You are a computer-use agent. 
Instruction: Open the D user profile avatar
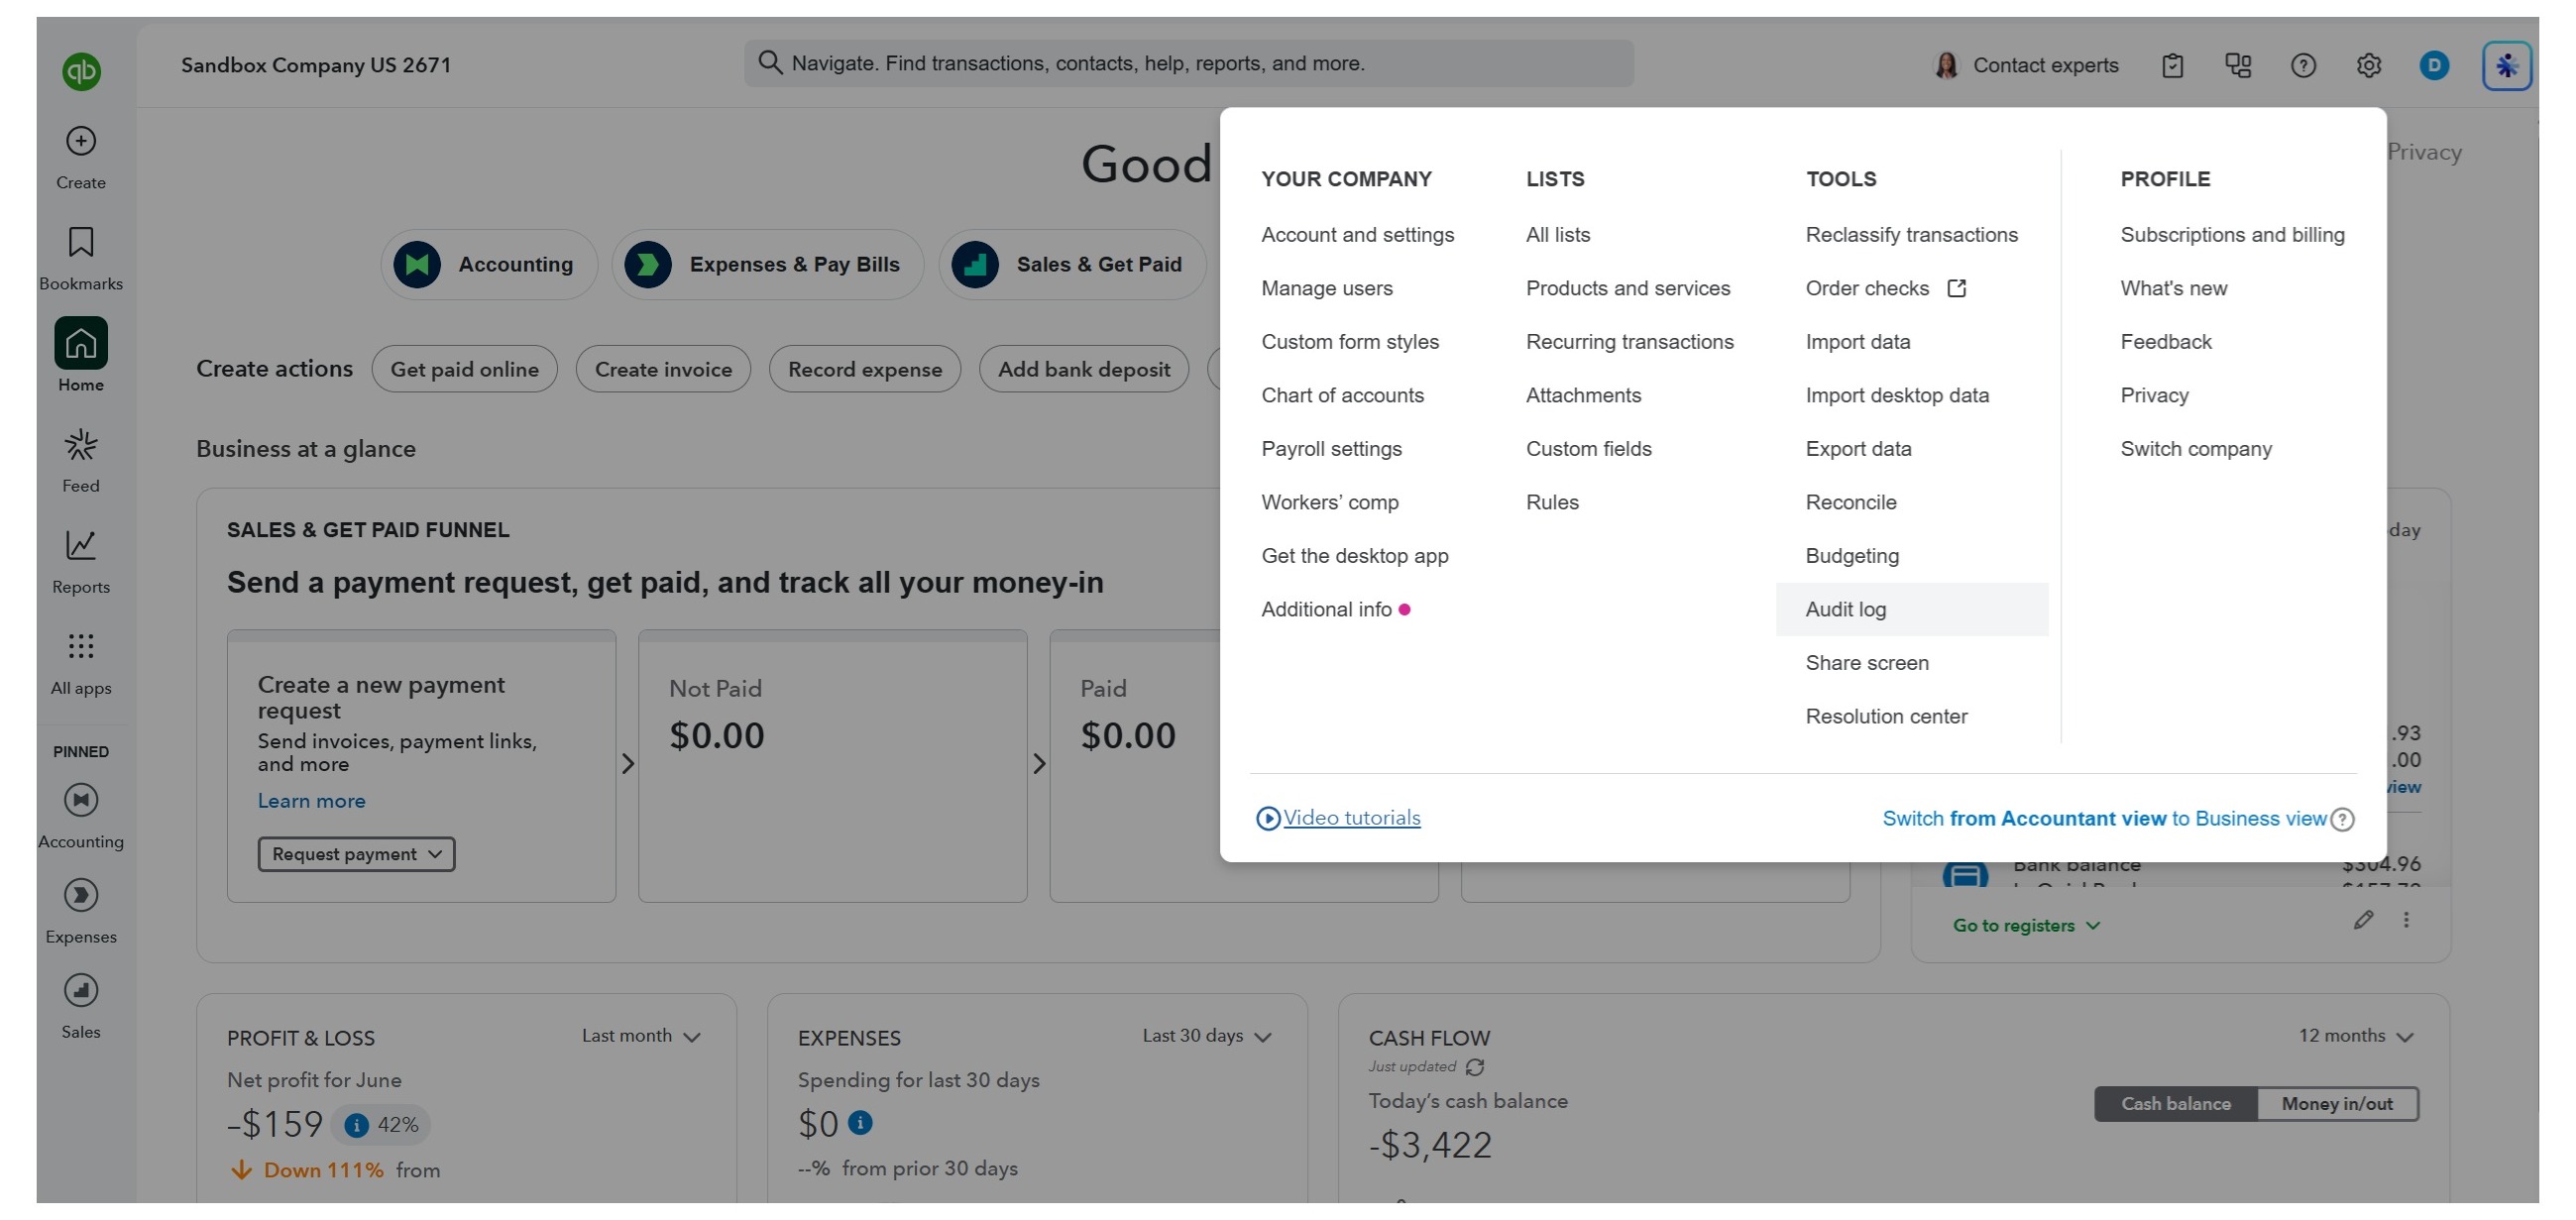click(2434, 66)
